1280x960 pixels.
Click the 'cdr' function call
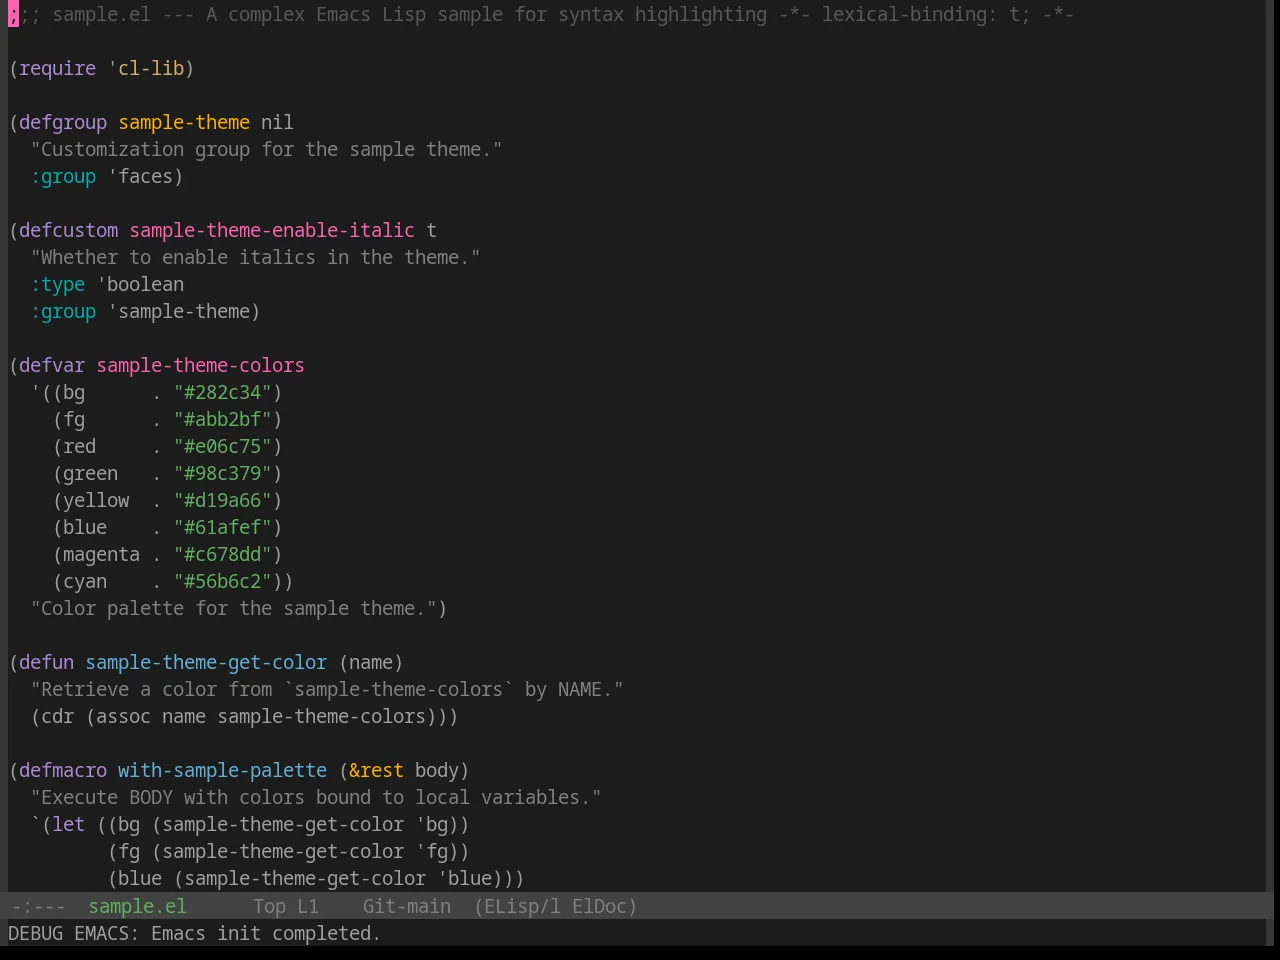coord(57,716)
